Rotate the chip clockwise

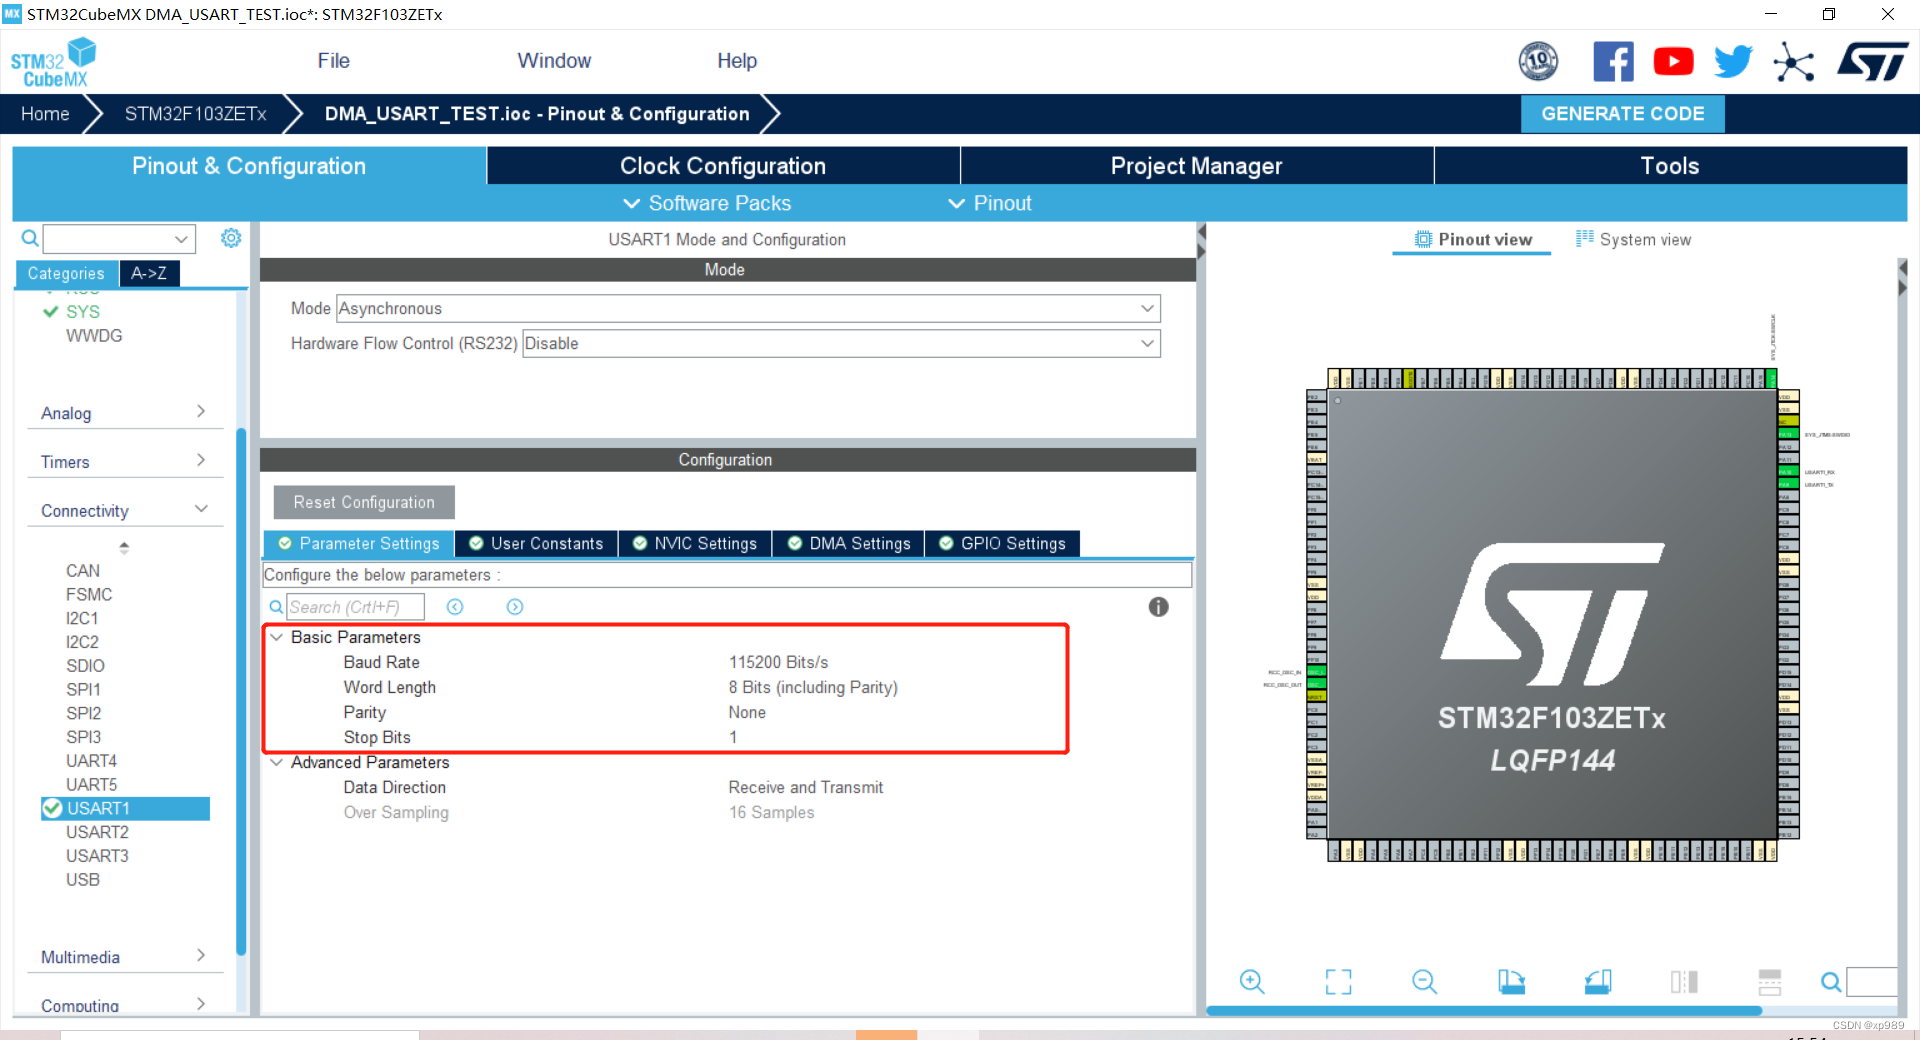(x=1511, y=982)
